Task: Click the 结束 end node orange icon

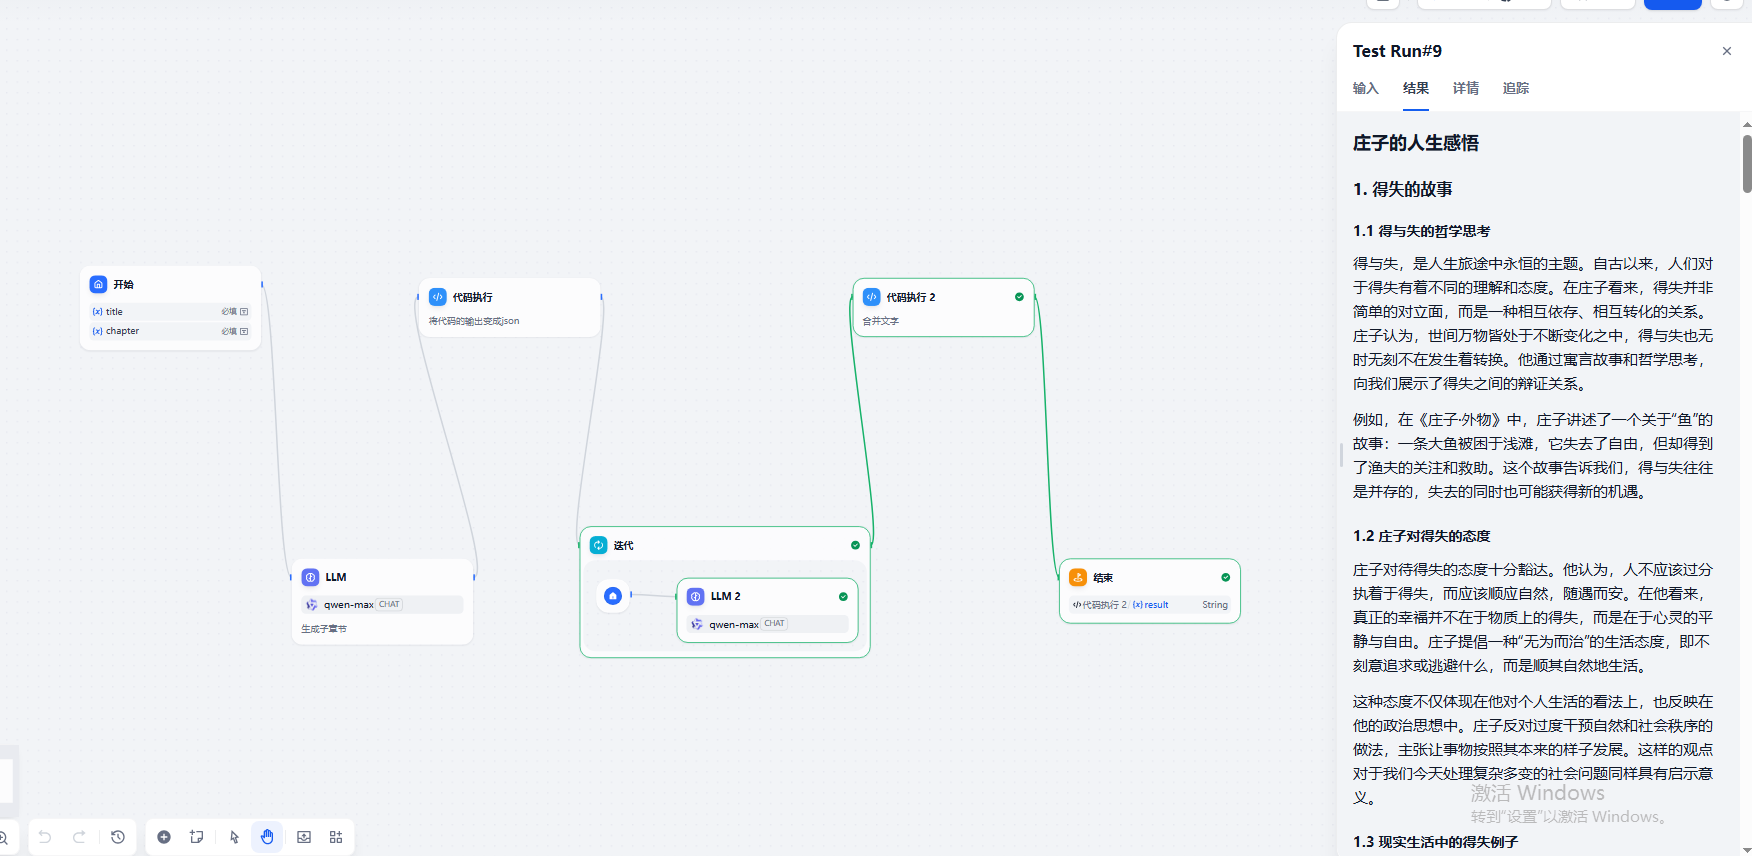Action: [1078, 577]
